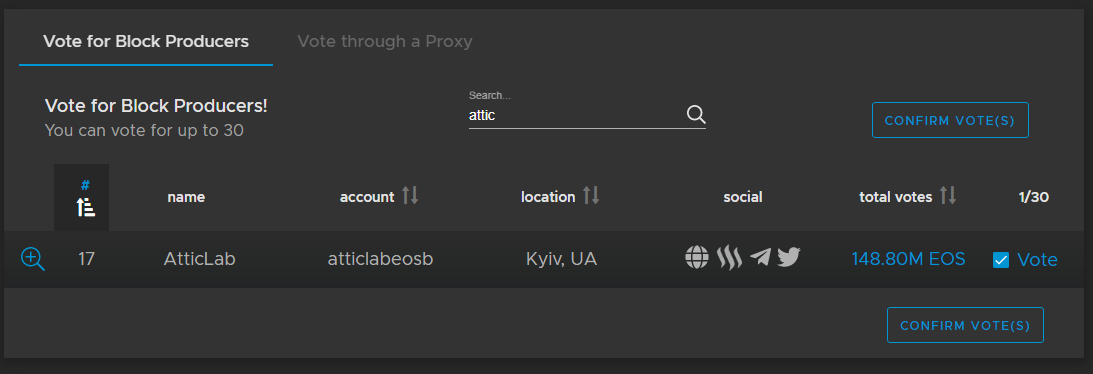Open AtticLab's Telegram icon
The image size is (1093, 374).
coord(760,258)
